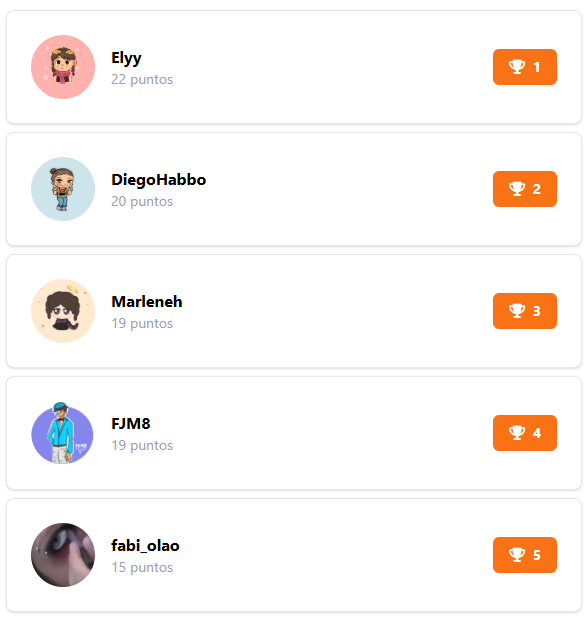
Task: View fabi_olao's eye photo avatar
Action: click(63, 555)
